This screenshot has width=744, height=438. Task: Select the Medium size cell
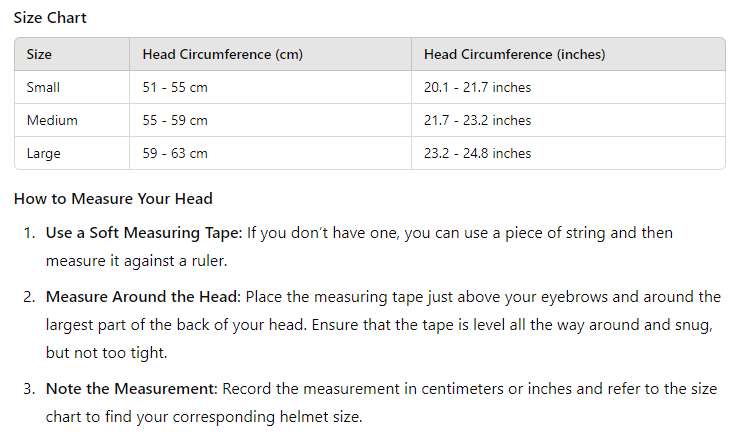(x=52, y=120)
